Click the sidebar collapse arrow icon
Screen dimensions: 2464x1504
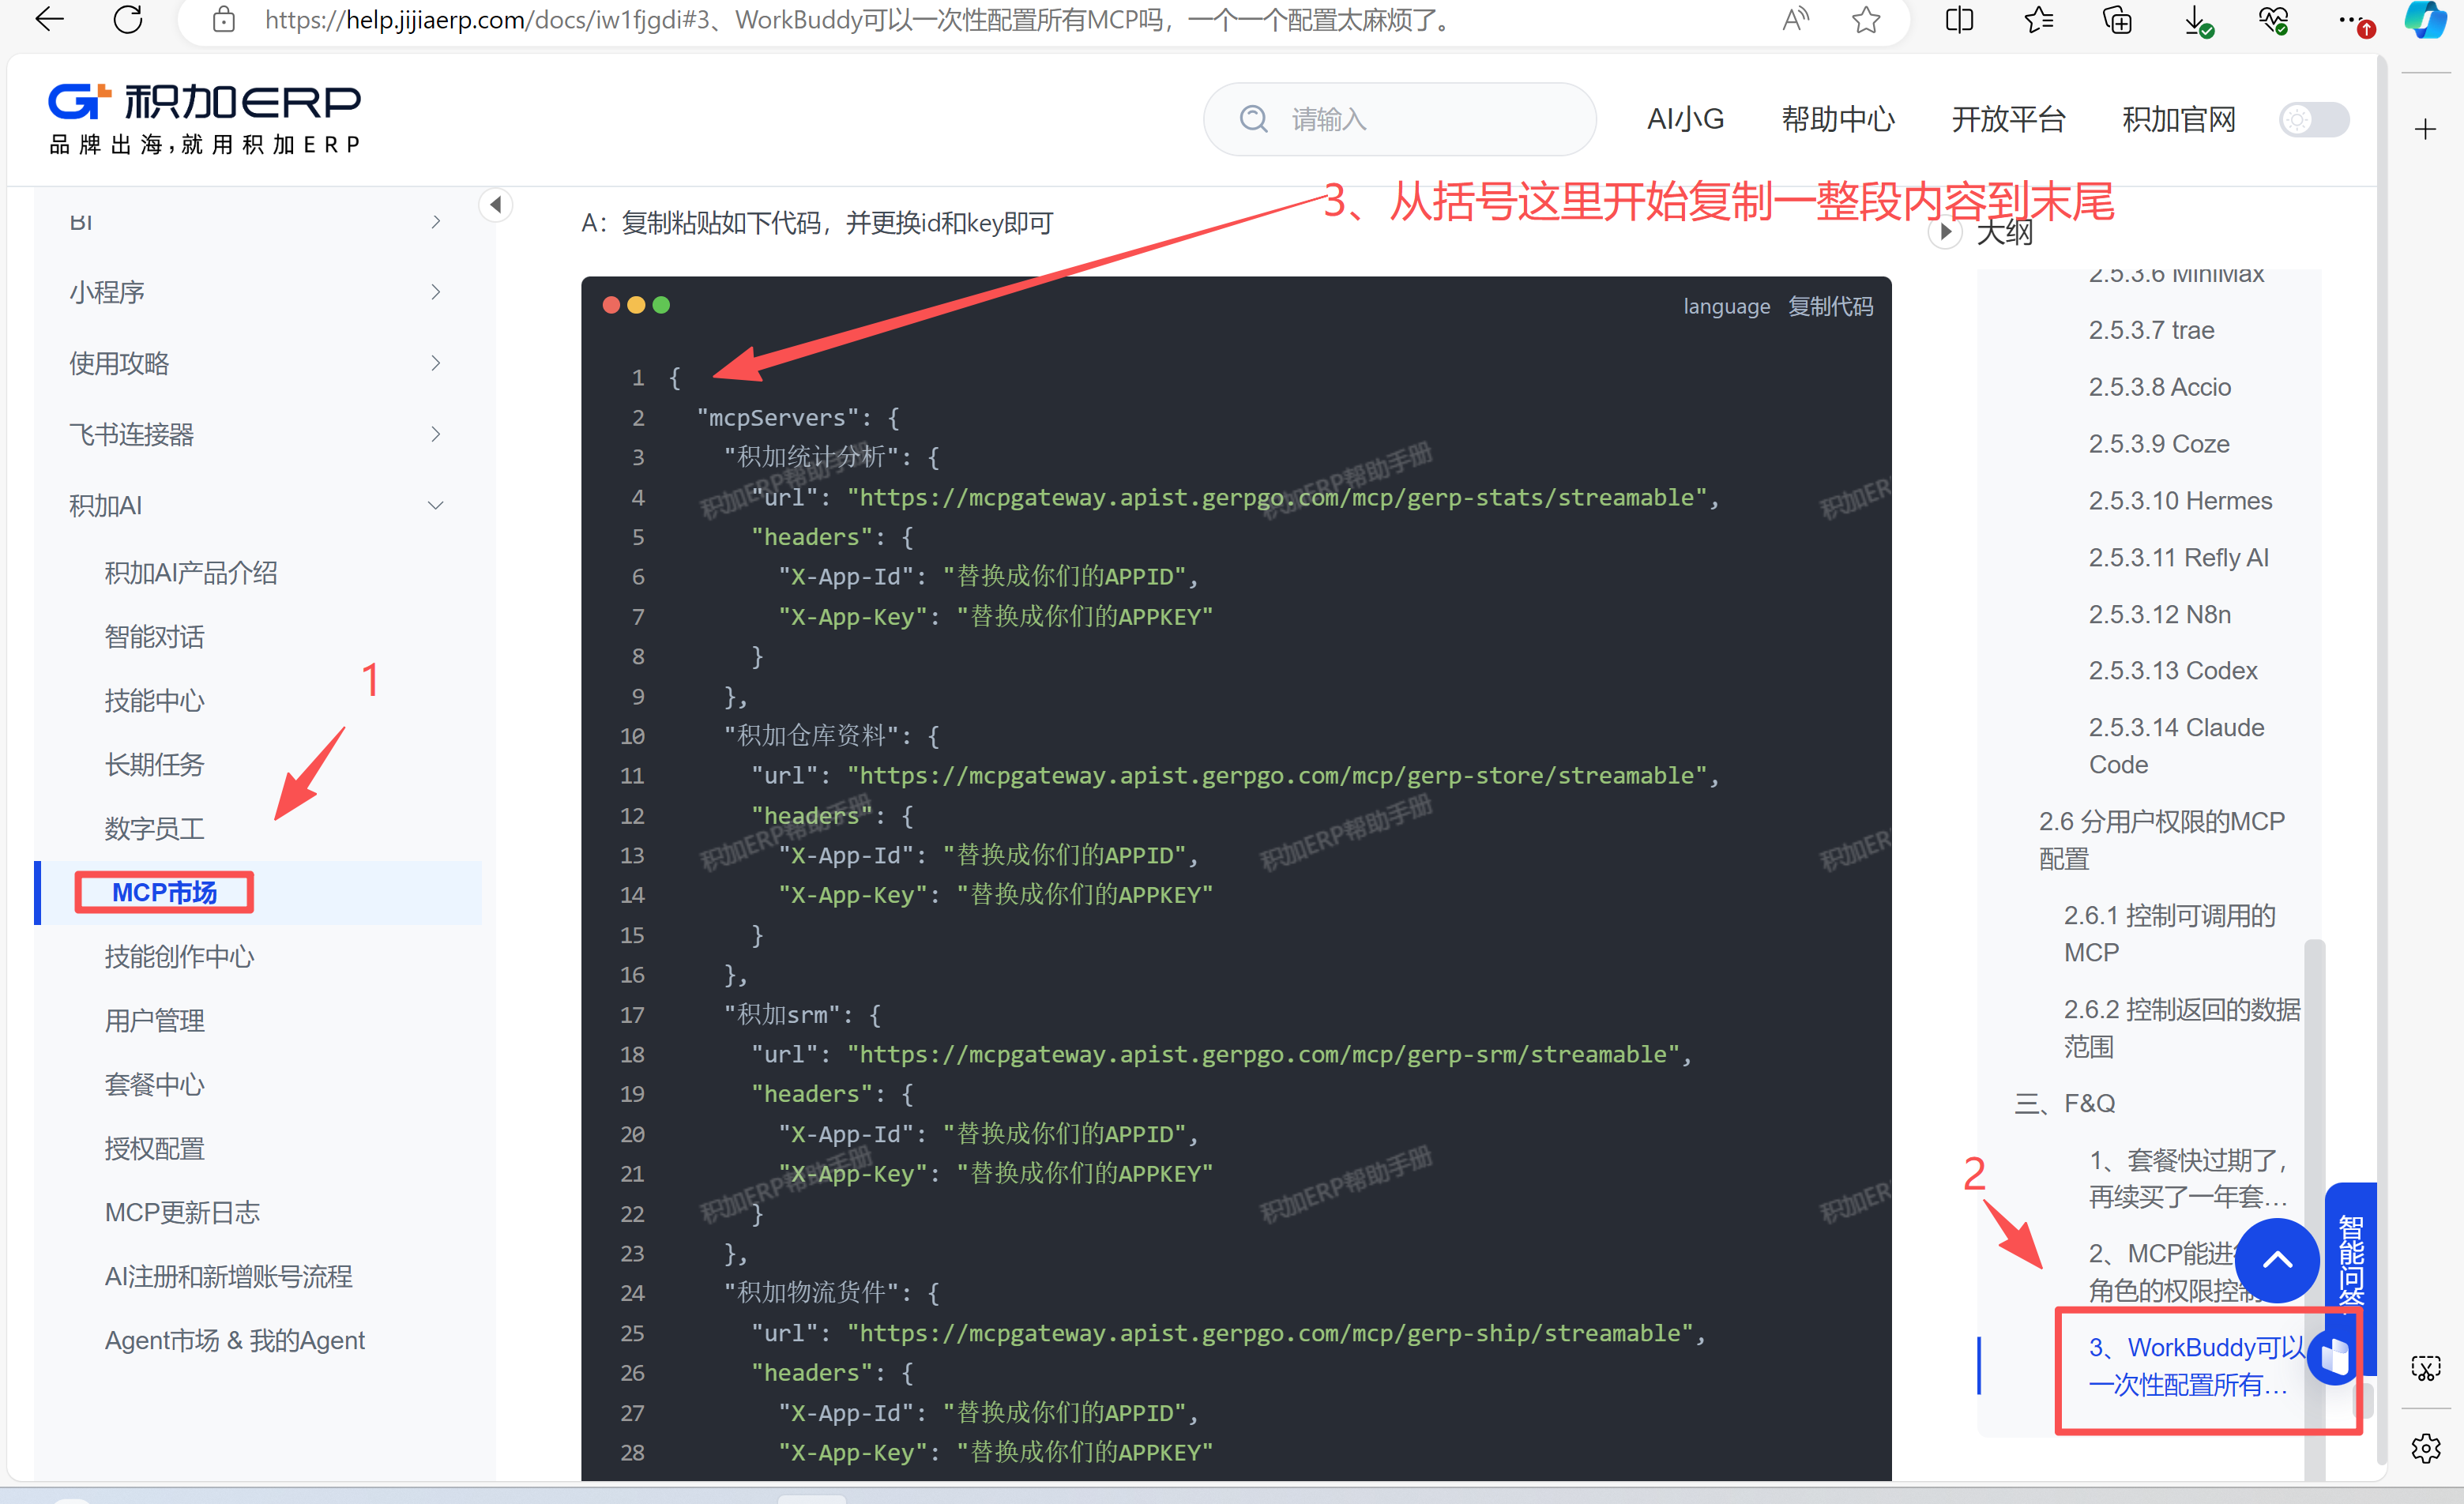coord(495,205)
